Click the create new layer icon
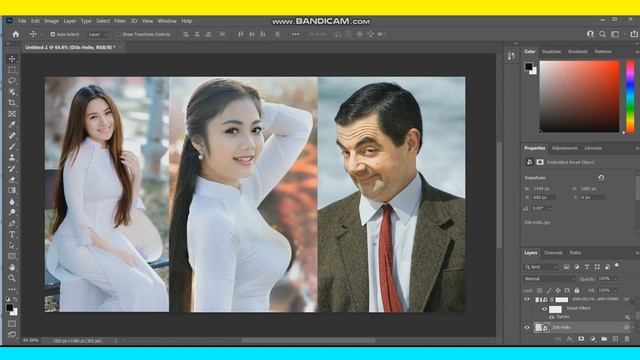Viewport: 640px width, 360px height. (615, 339)
